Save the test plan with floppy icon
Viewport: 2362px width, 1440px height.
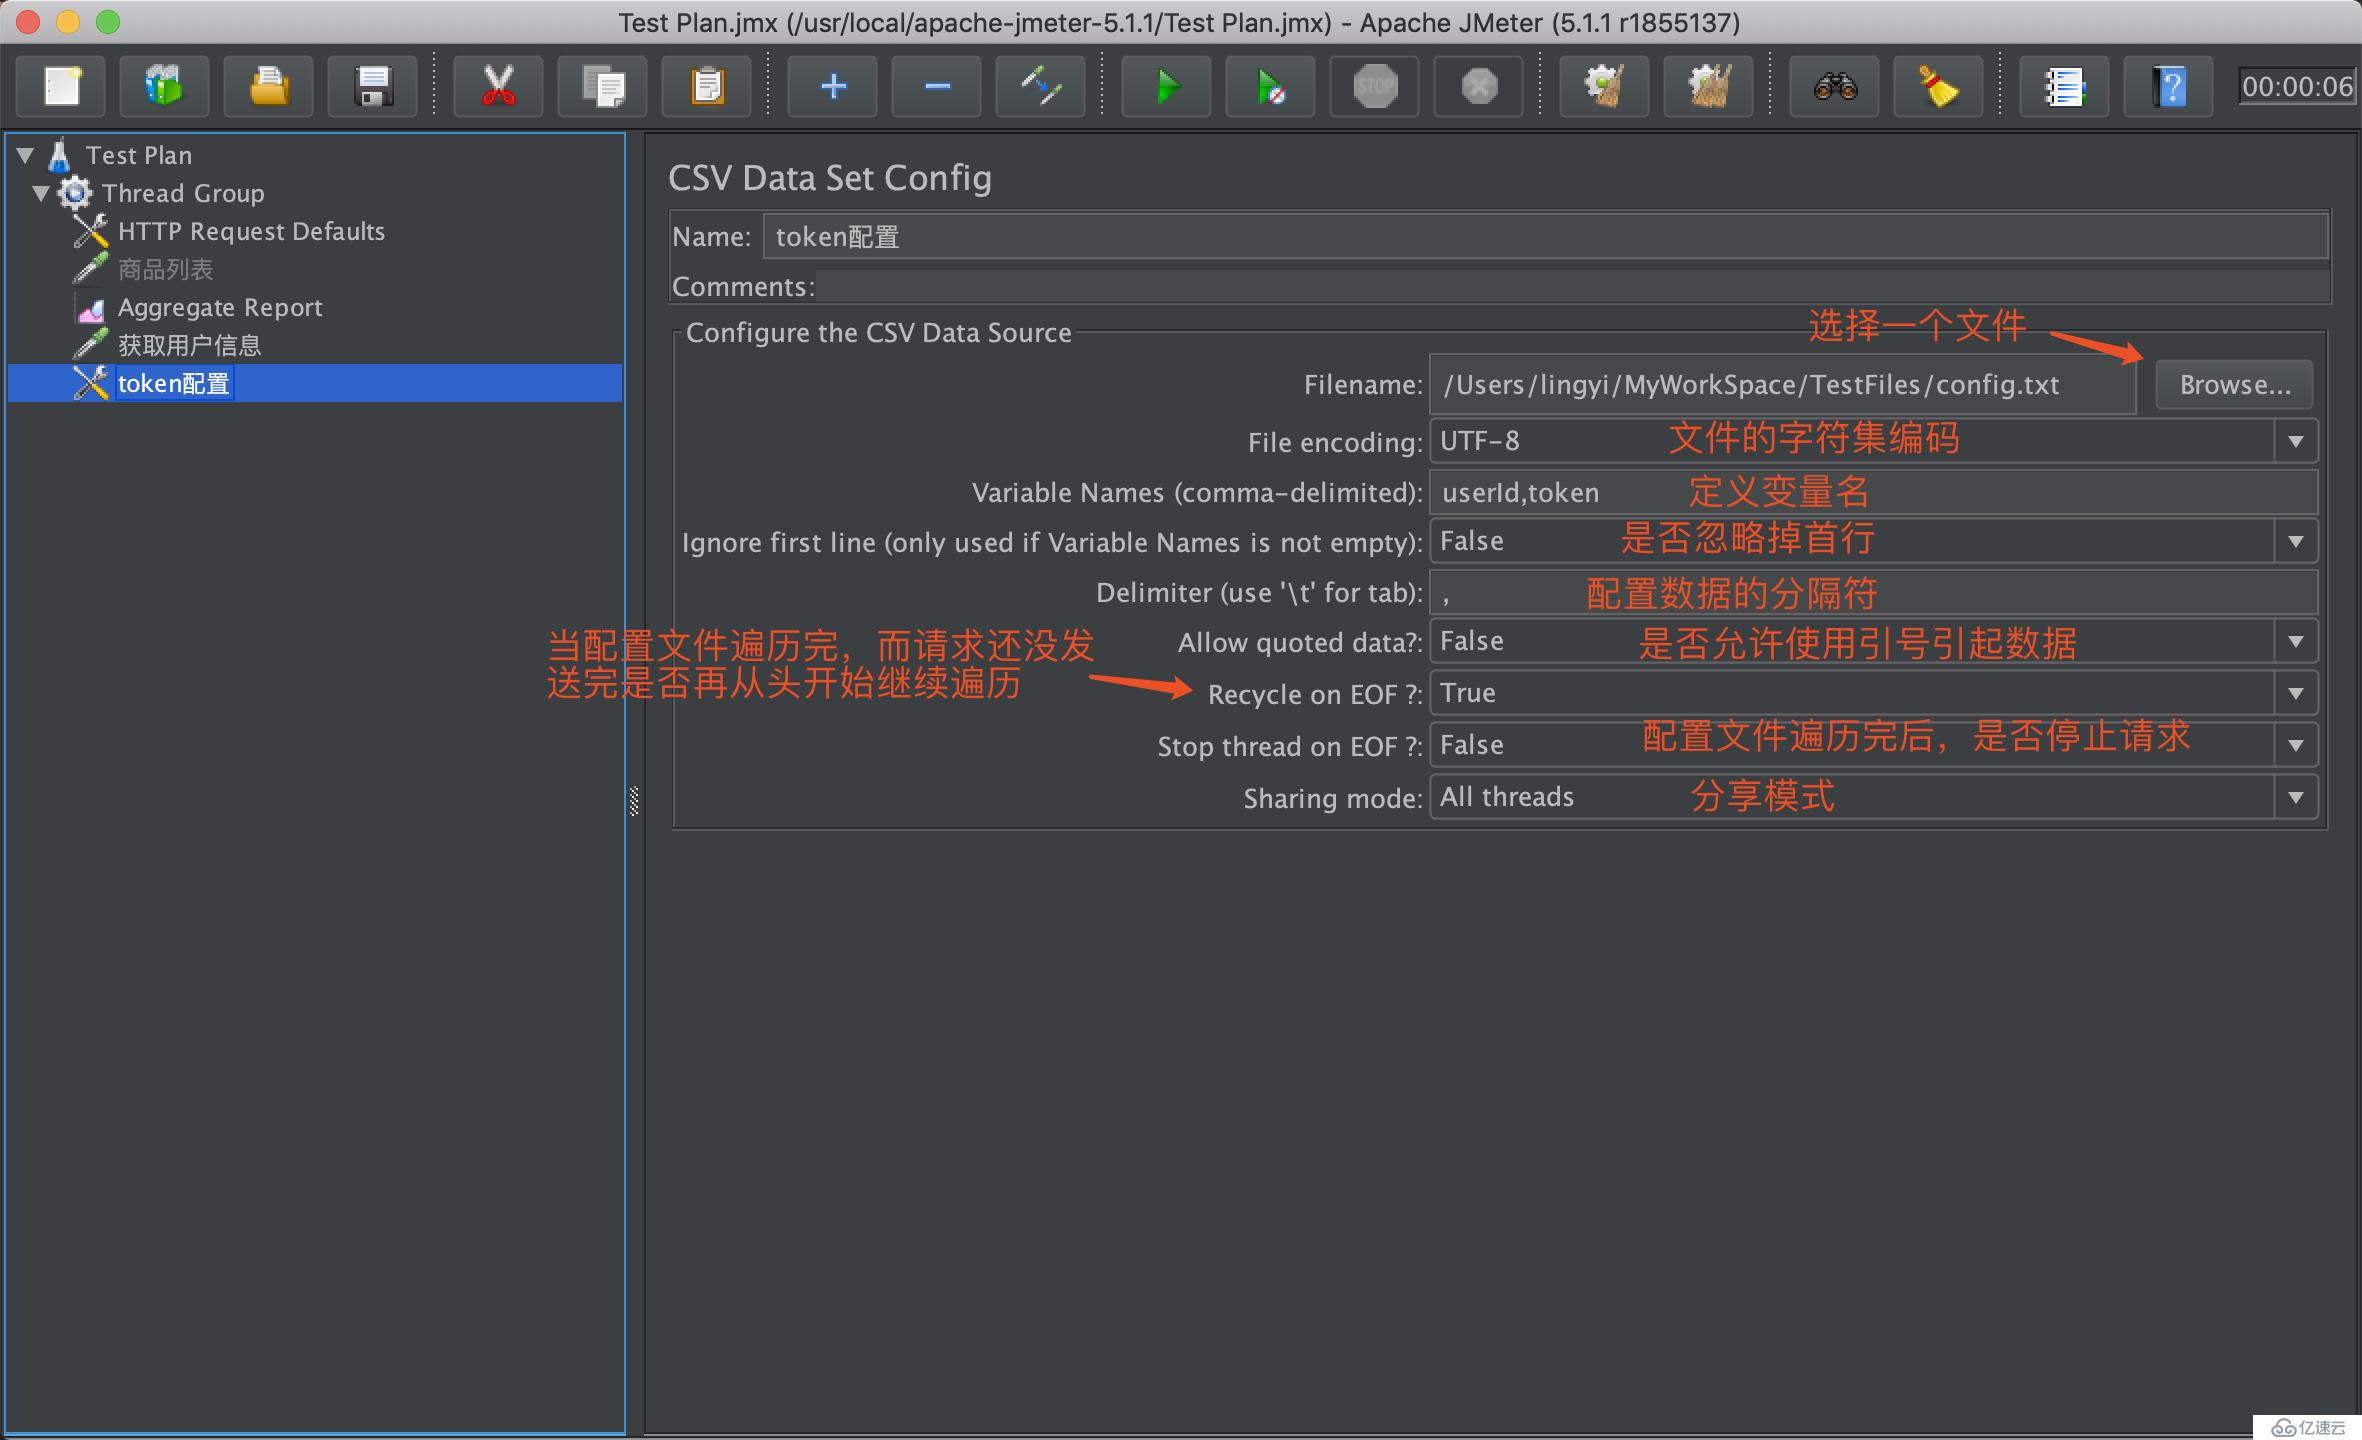(x=373, y=86)
